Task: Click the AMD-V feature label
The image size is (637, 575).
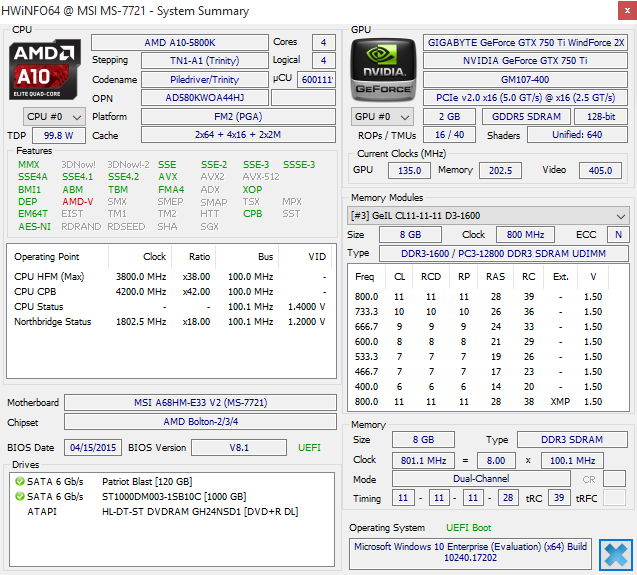Action: [78, 202]
